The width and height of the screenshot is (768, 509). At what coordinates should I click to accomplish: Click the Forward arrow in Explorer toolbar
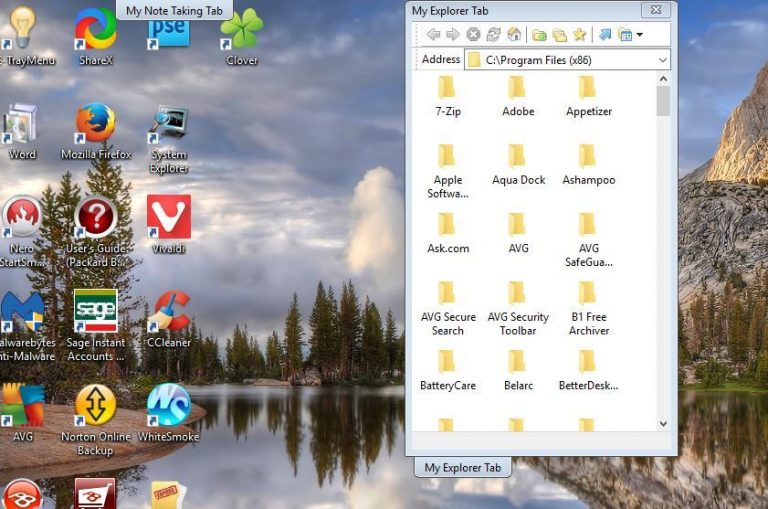pos(453,34)
